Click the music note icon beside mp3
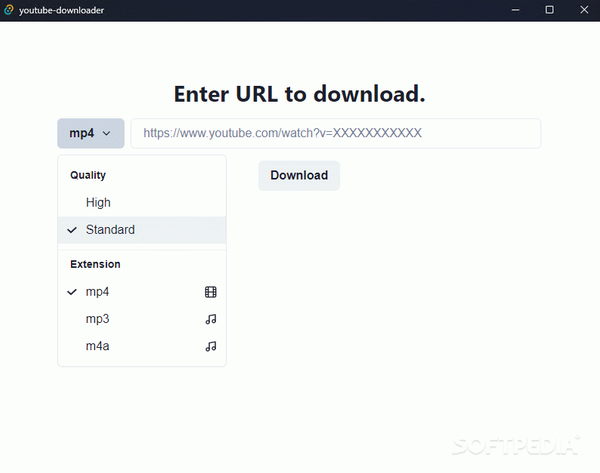Image resolution: width=600 pixels, height=473 pixels. click(x=211, y=319)
